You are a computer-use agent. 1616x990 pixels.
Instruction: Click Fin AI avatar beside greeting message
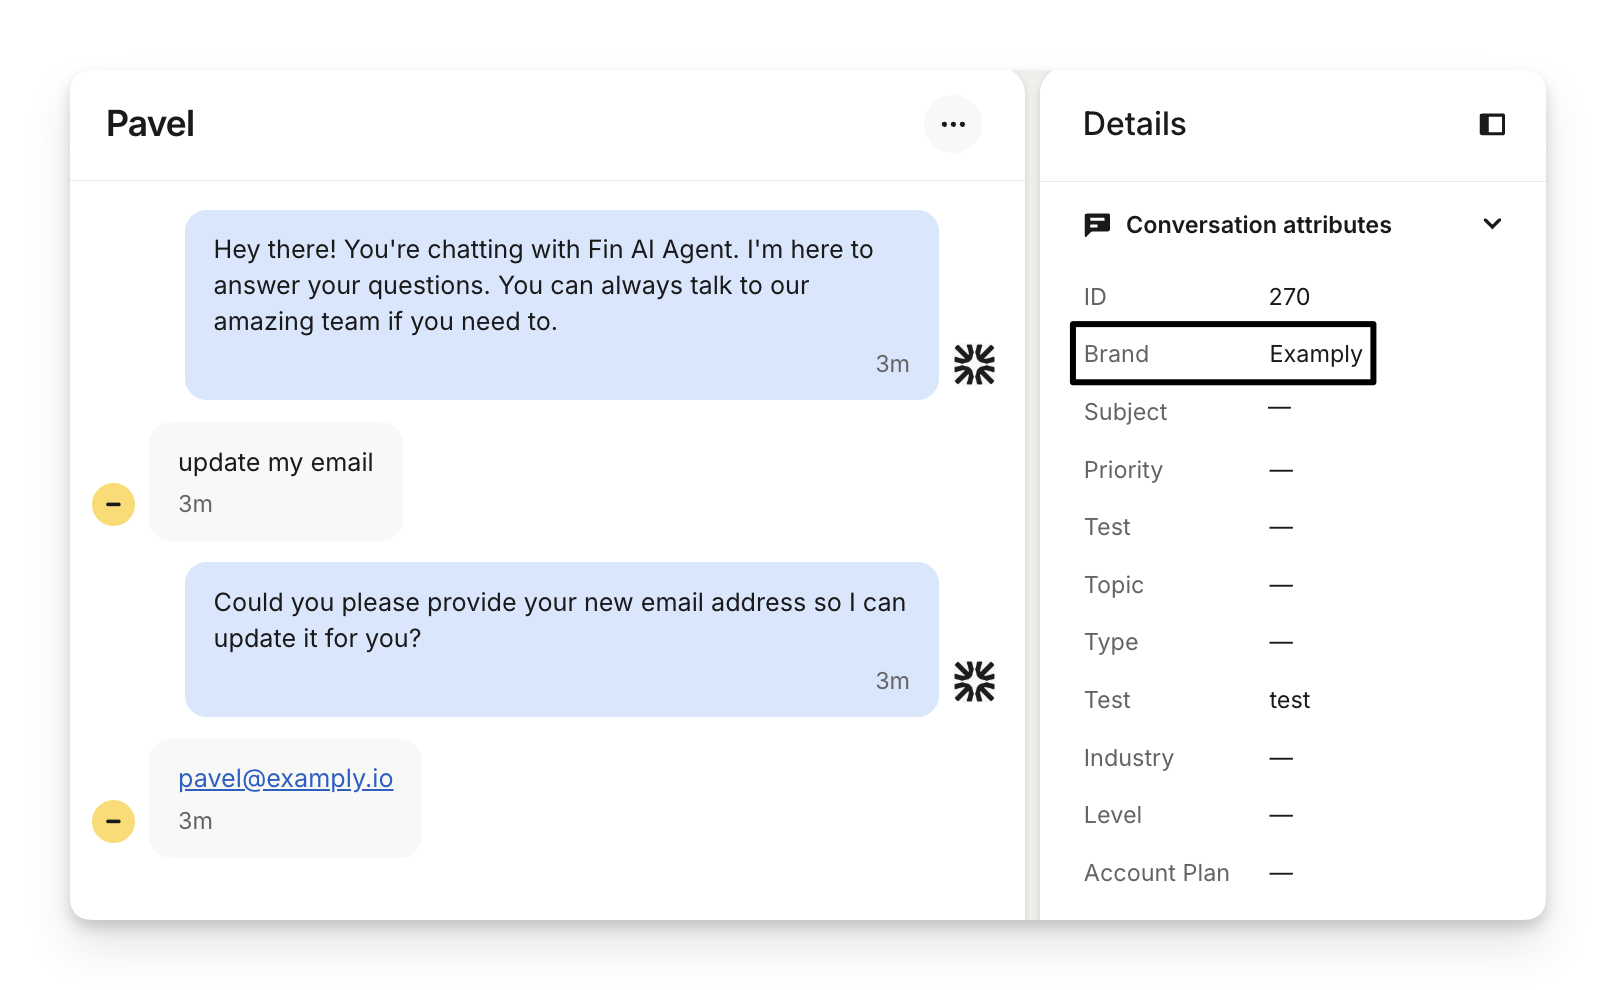[x=973, y=365]
